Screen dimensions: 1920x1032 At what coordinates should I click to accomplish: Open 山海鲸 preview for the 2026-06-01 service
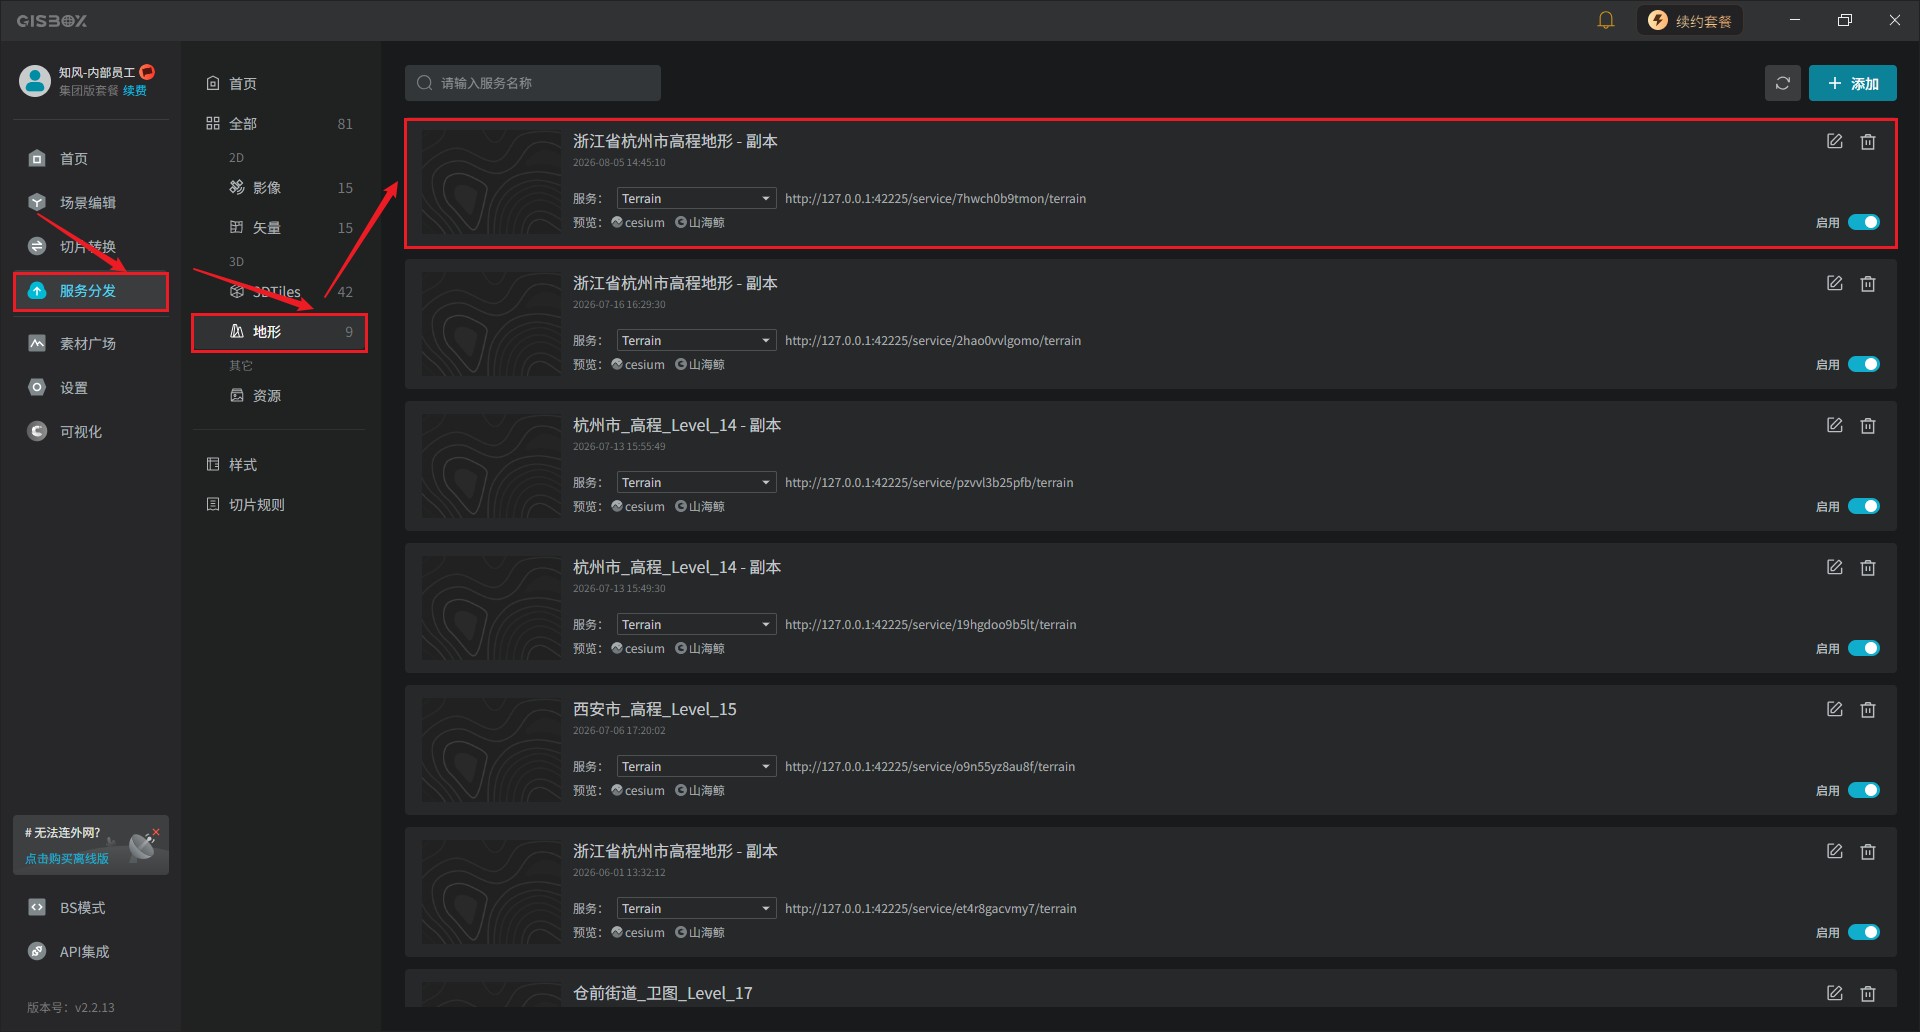click(x=700, y=933)
